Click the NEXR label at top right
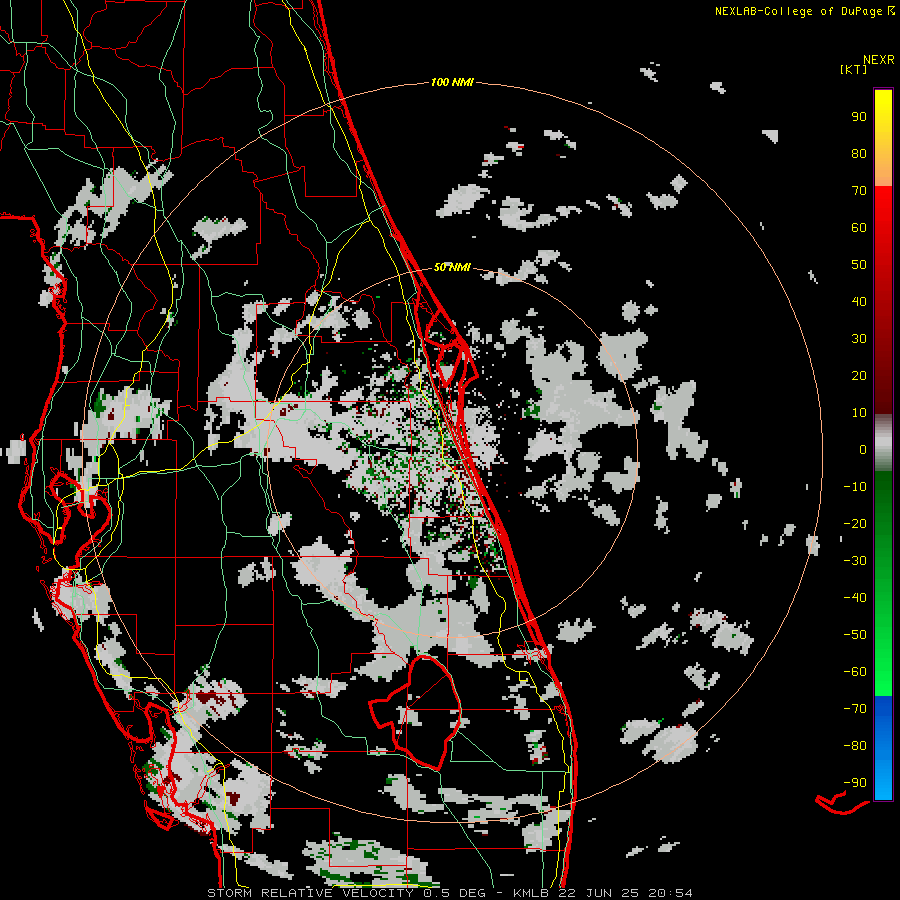Image resolution: width=900 pixels, height=900 pixels. [879, 59]
